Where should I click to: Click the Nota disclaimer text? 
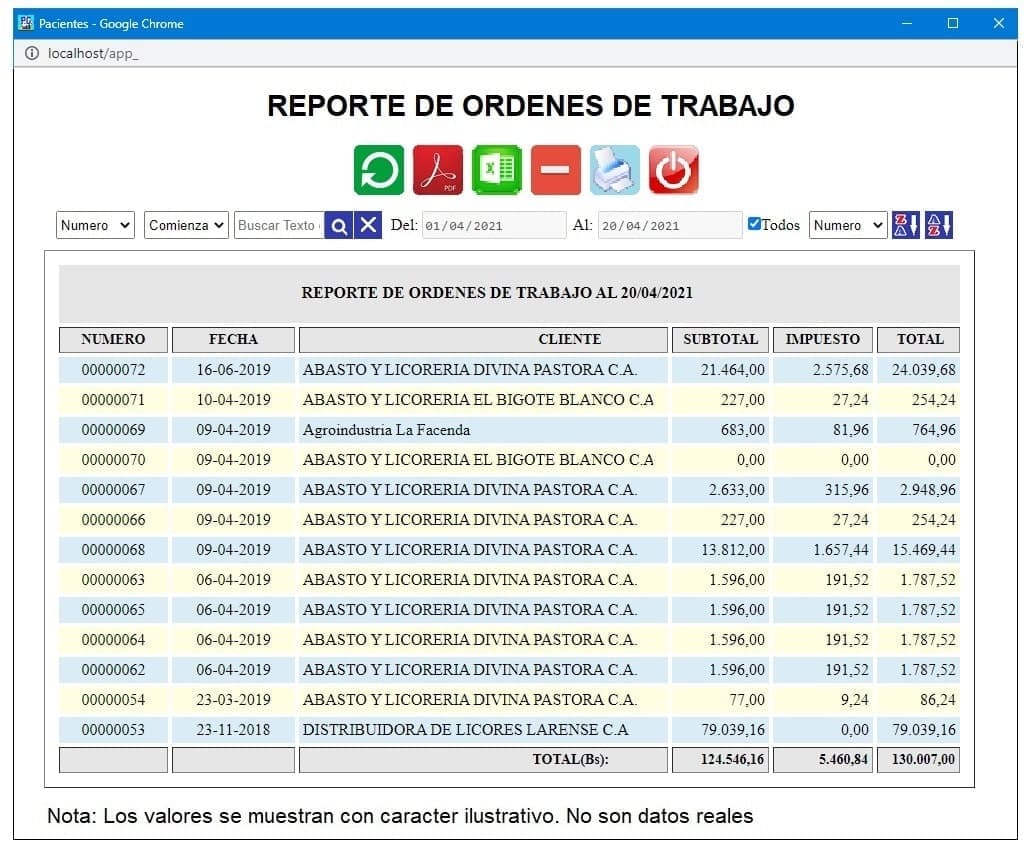(x=400, y=816)
